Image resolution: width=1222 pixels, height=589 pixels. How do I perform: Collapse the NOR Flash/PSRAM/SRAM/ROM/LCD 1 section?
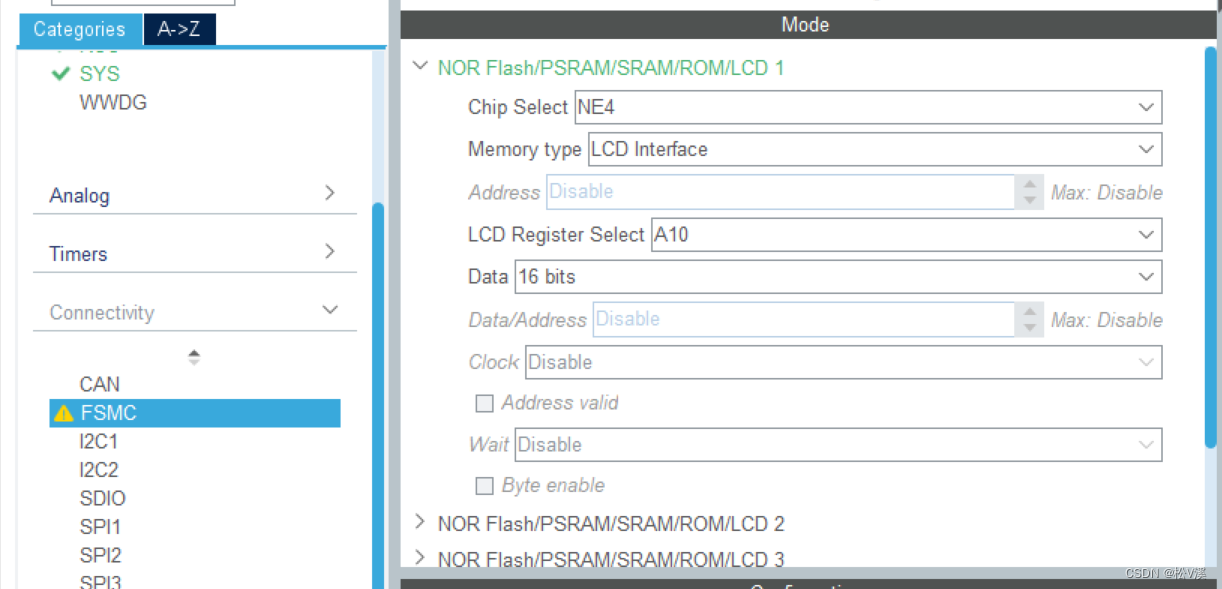[x=420, y=65]
